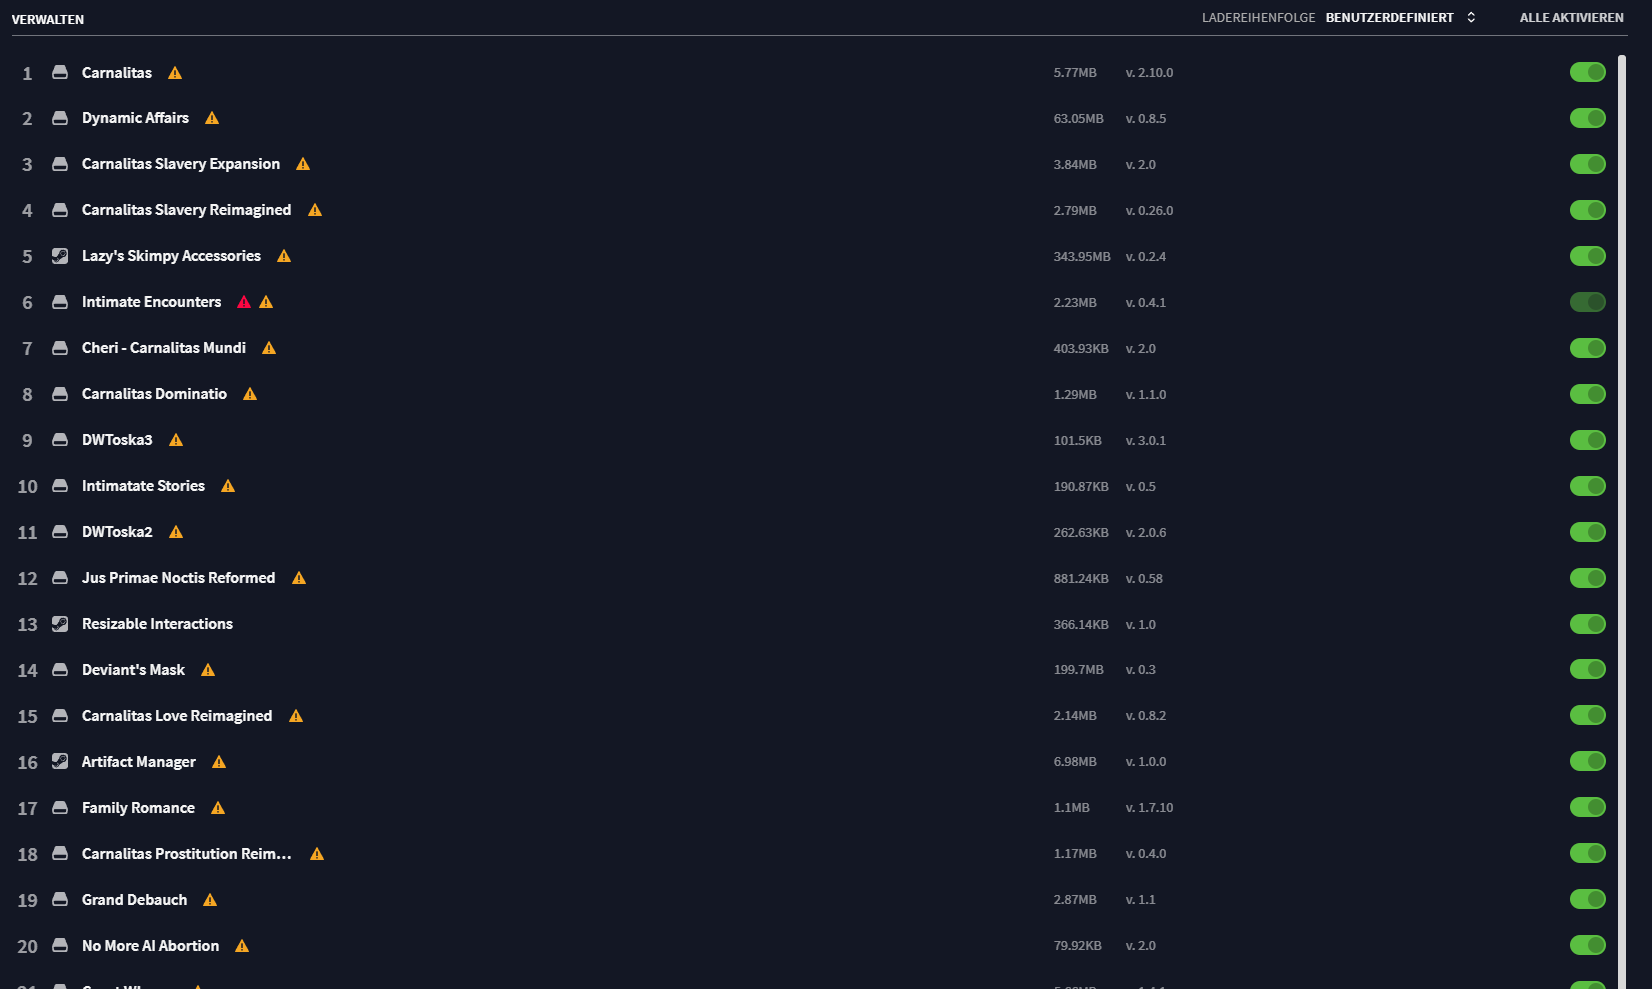
Task: Click version text v. 2.10.0
Action: coord(1149,73)
